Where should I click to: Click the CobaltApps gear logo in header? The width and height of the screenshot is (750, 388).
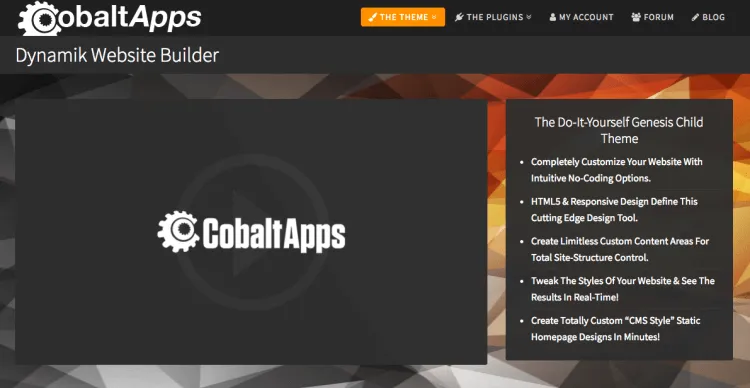coord(40,18)
